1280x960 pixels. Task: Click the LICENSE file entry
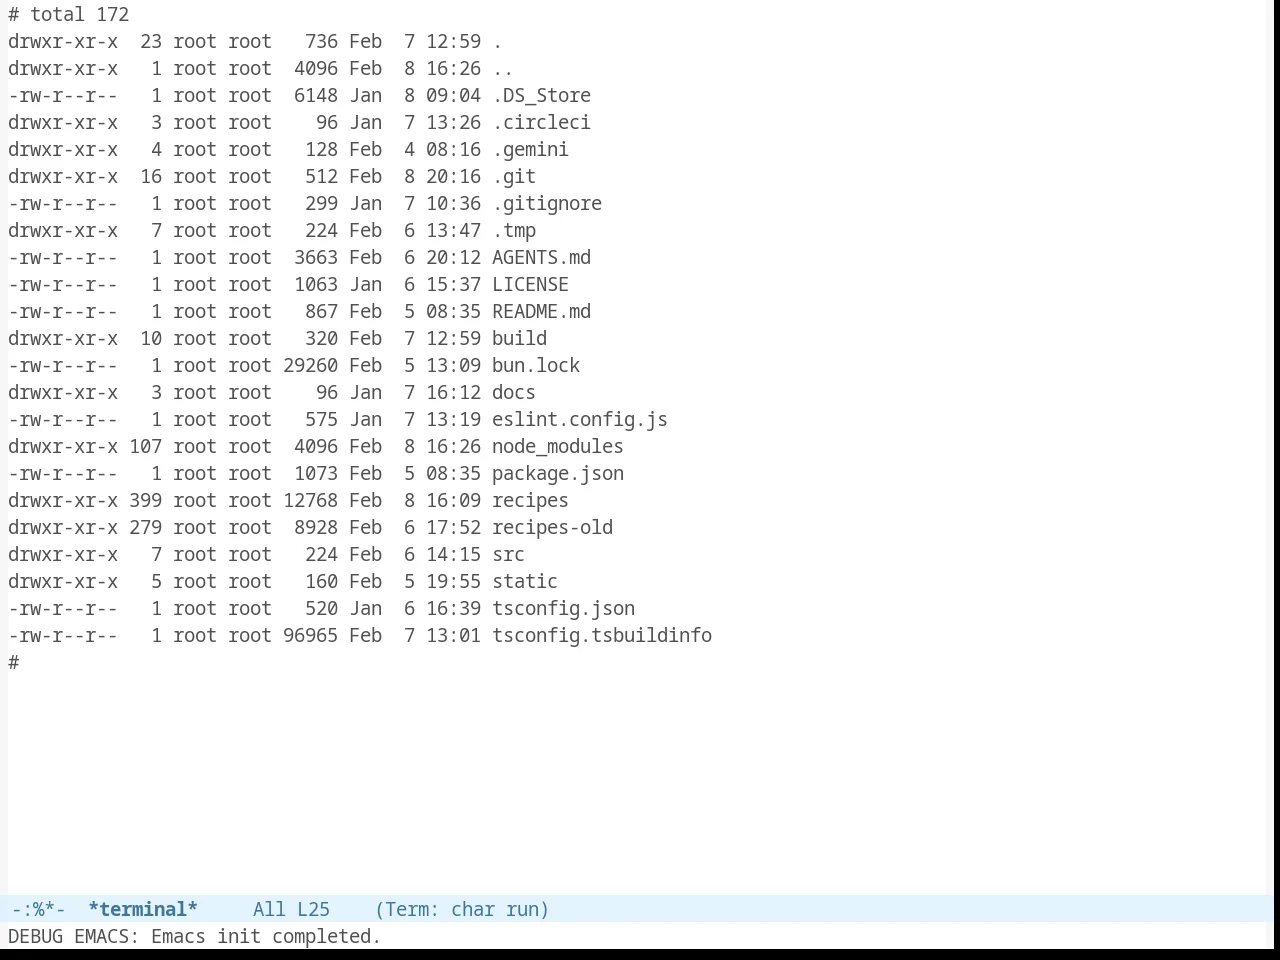click(530, 284)
